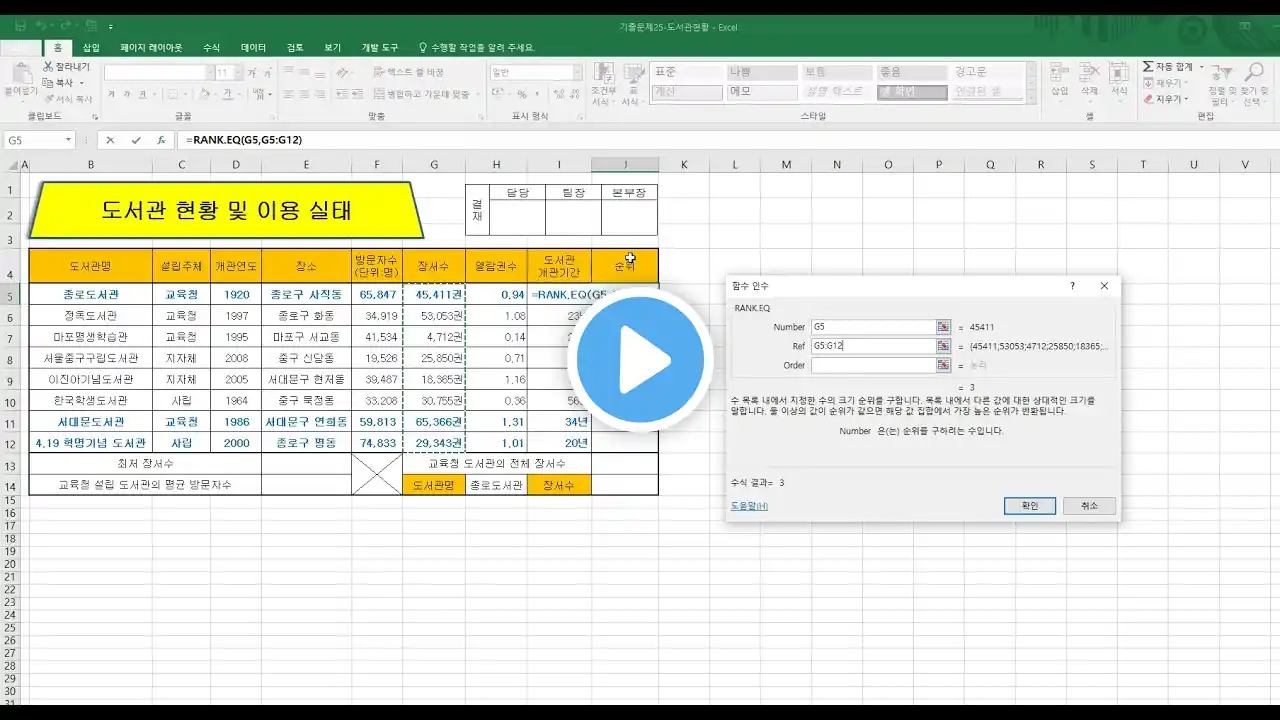The width and height of the screenshot is (1280, 720).
Task: Click the cancel X icon in formula bar
Action: [x=110, y=141]
